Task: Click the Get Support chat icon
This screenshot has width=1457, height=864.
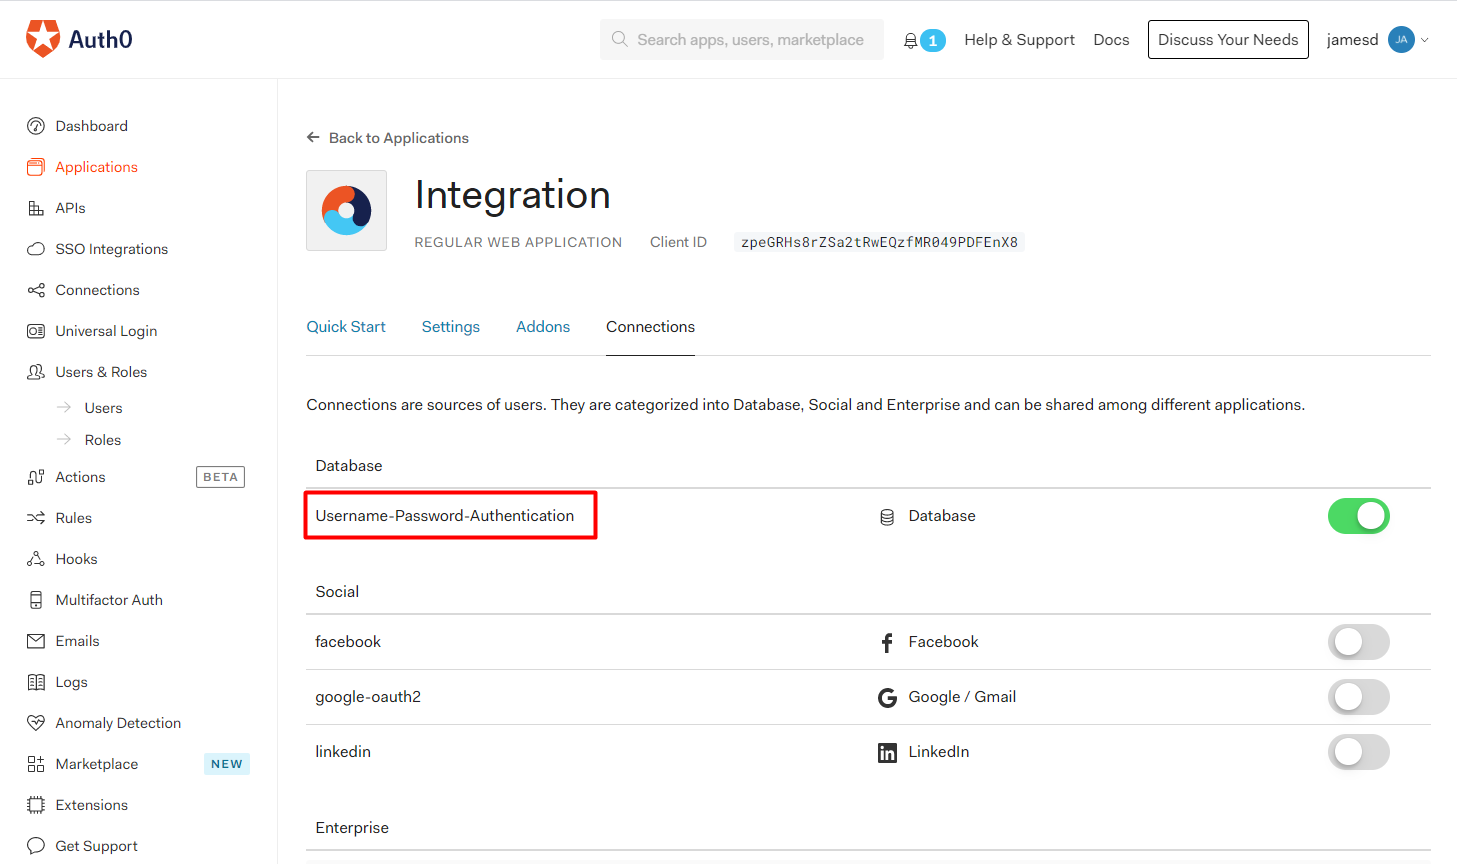Action: point(36,846)
